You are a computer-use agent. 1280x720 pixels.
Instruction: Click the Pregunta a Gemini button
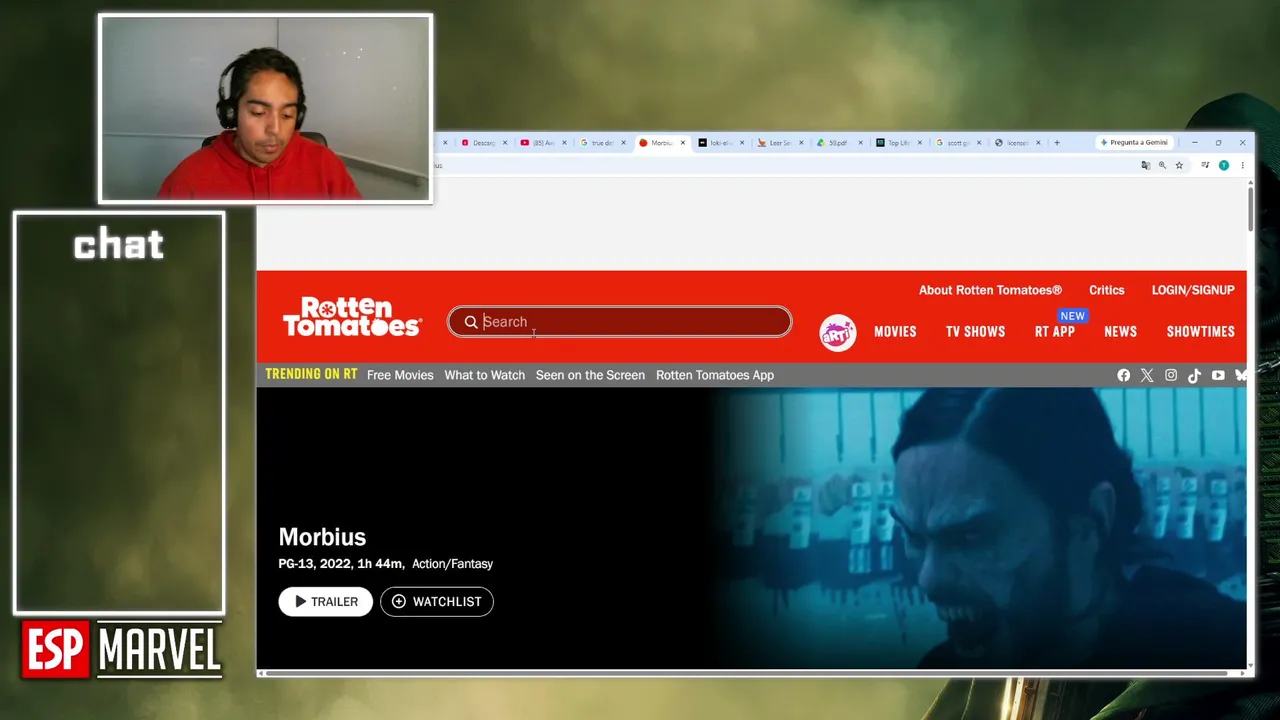1133,143
